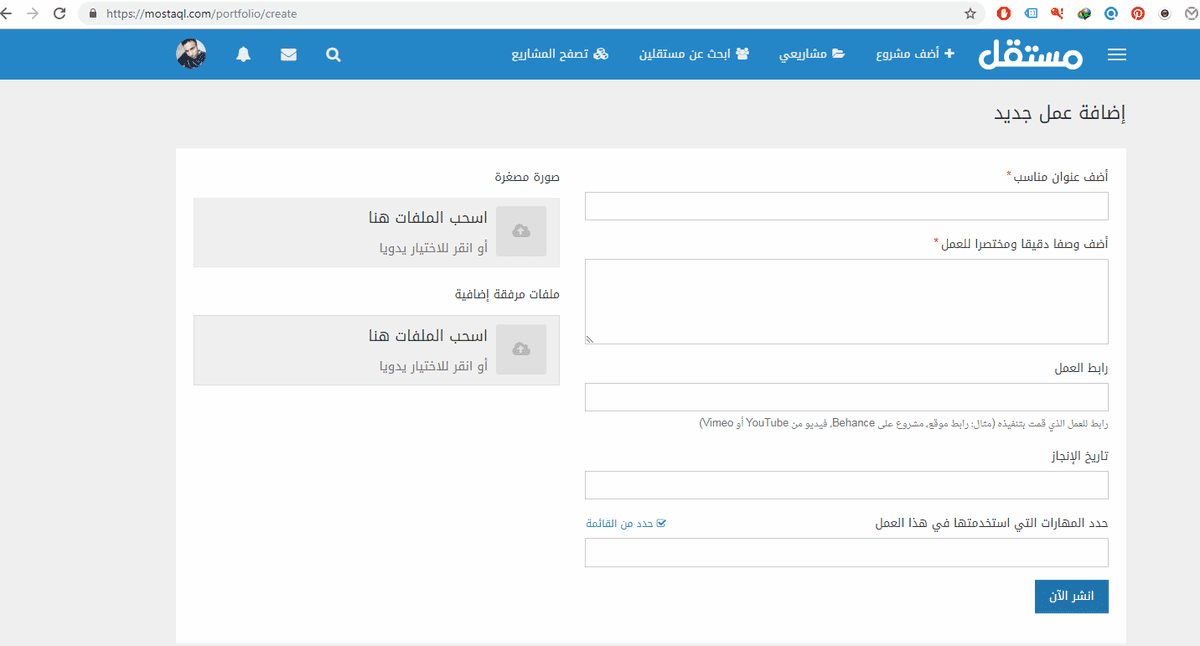Open أضف مشروع menu item
The height and width of the screenshot is (646, 1200).
point(915,54)
